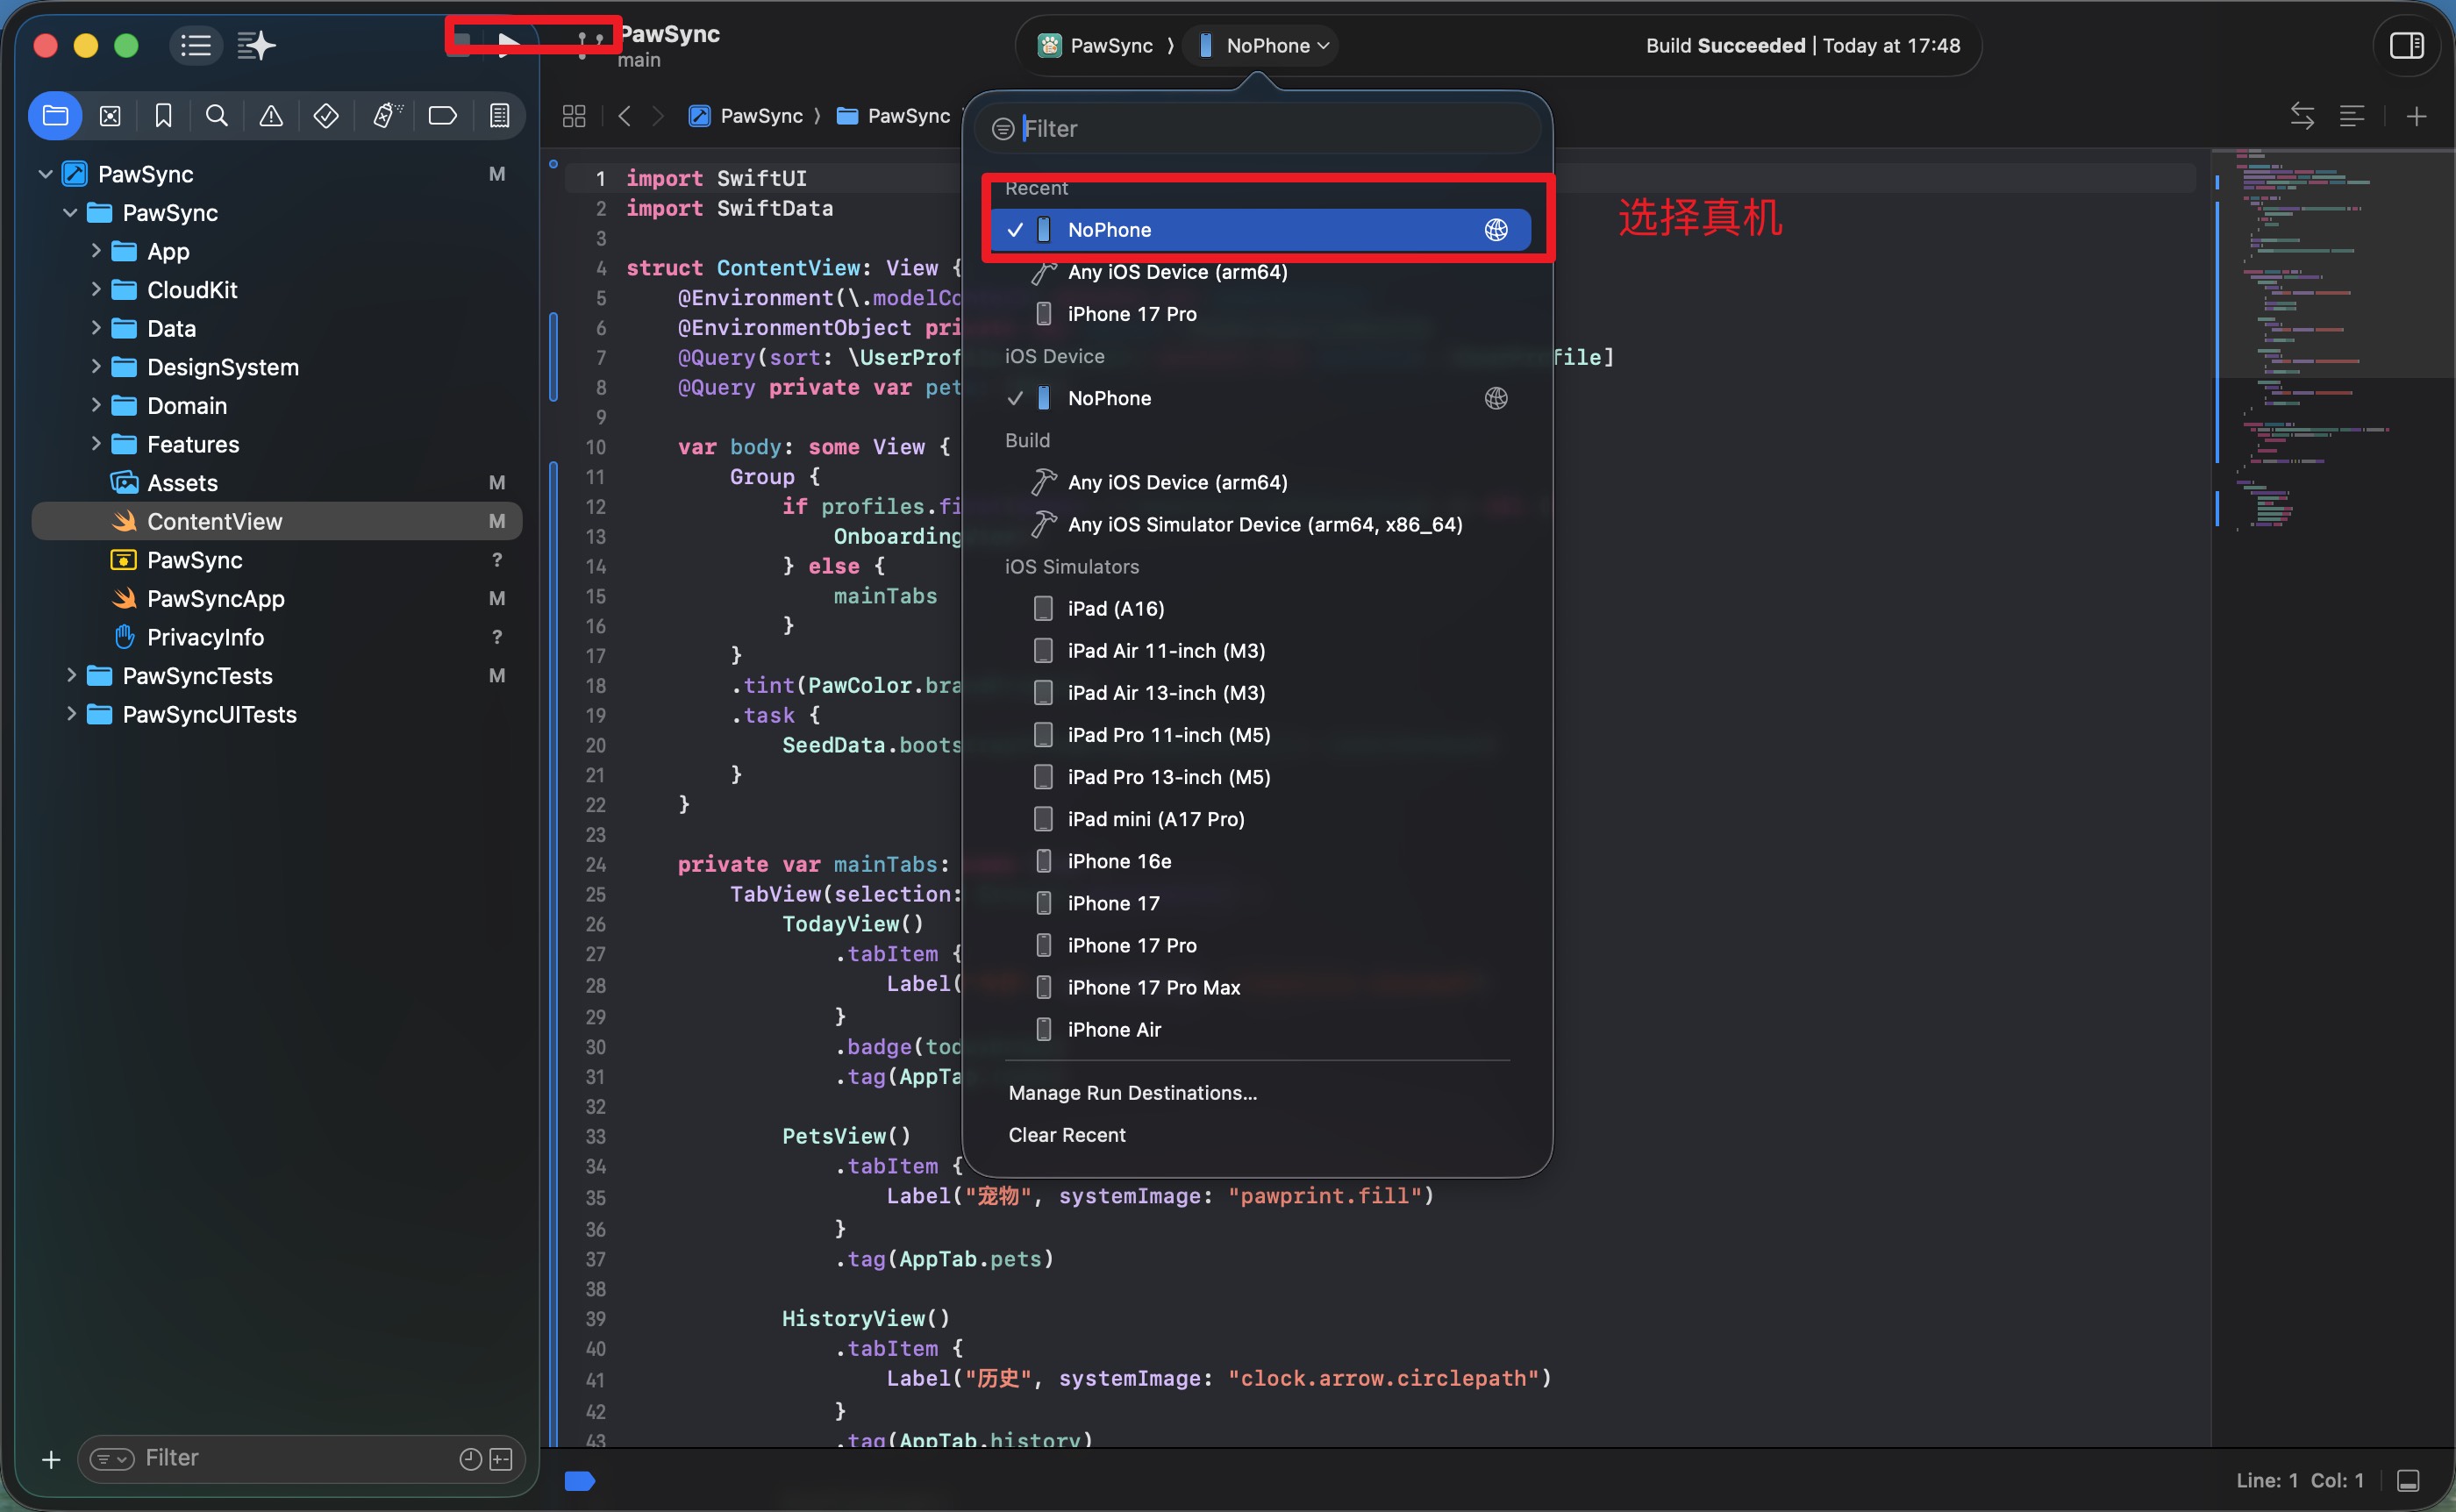Select NoPhone under iOS Device section
Image resolution: width=2456 pixels, height=1512 pixels.
click(x=1261, y=398)
